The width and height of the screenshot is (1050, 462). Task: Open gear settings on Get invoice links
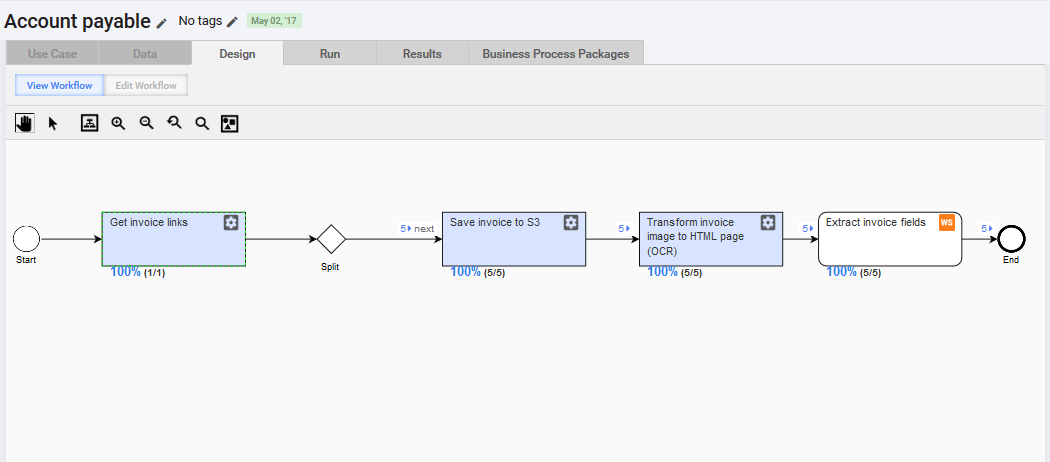(x=231, y=222)
